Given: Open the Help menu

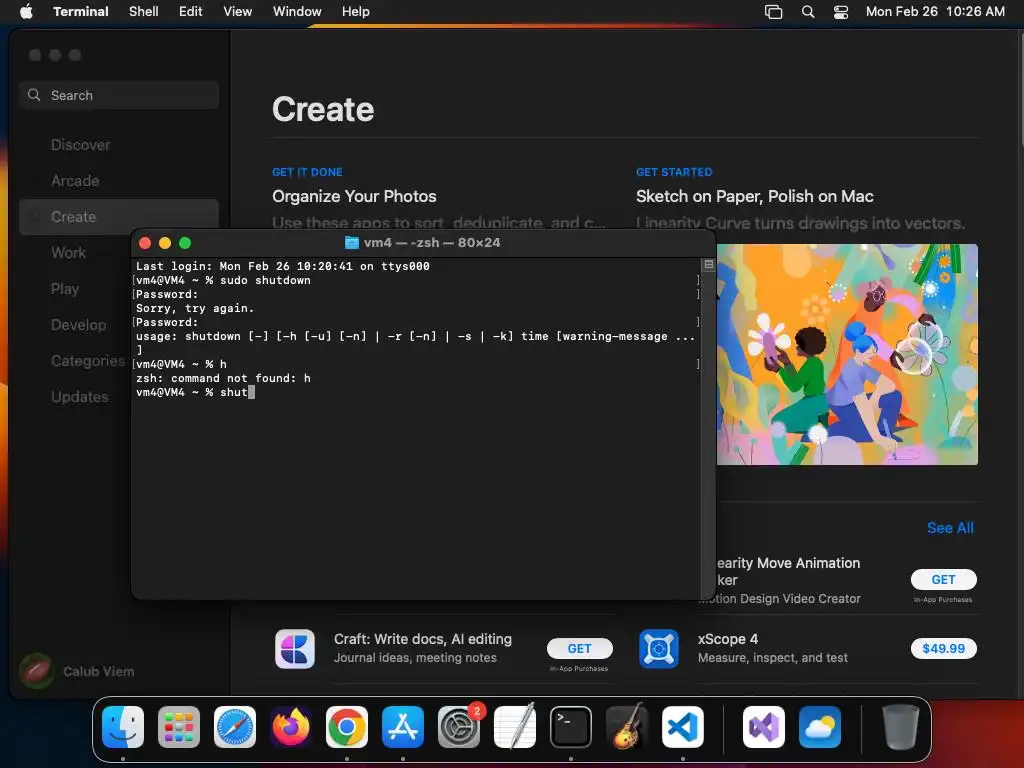Looking at the screenshot, I should (356, 12).
